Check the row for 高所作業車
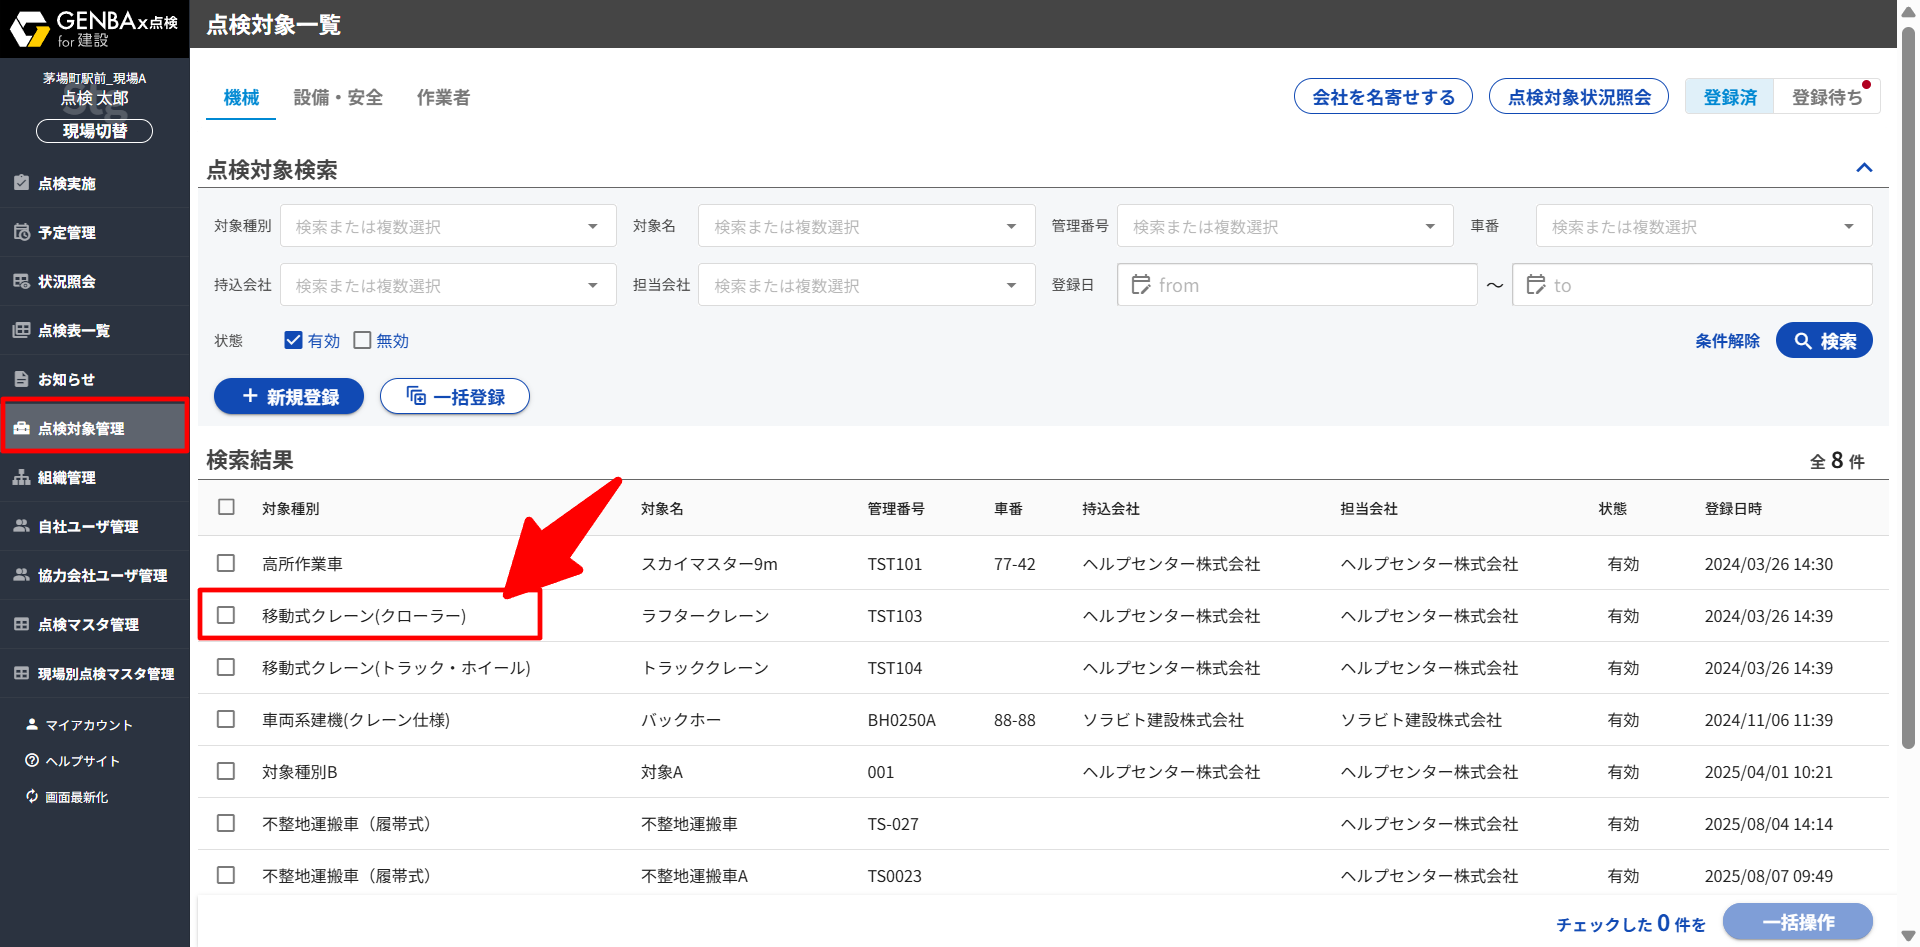The image size is (1920, 947). point(226,563)
